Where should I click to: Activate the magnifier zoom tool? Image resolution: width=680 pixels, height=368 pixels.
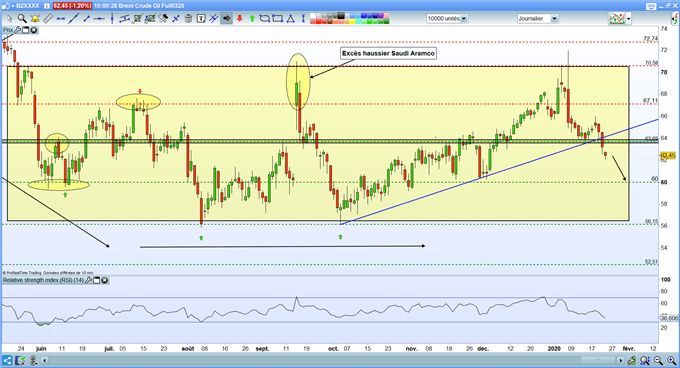(x=22, y=19)
